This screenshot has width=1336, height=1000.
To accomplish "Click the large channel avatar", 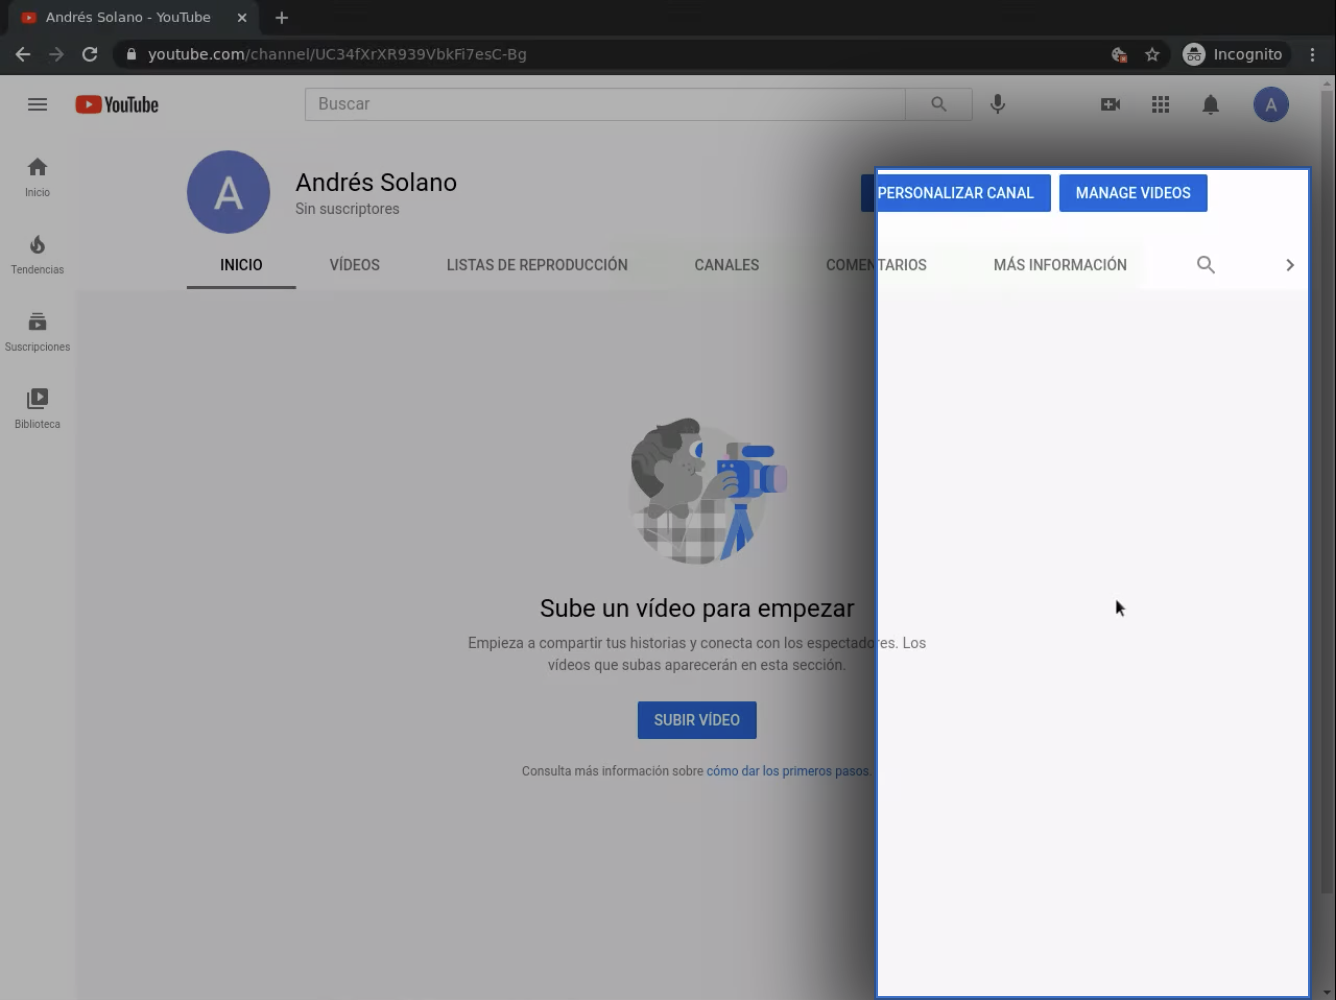I will [228, 192].
